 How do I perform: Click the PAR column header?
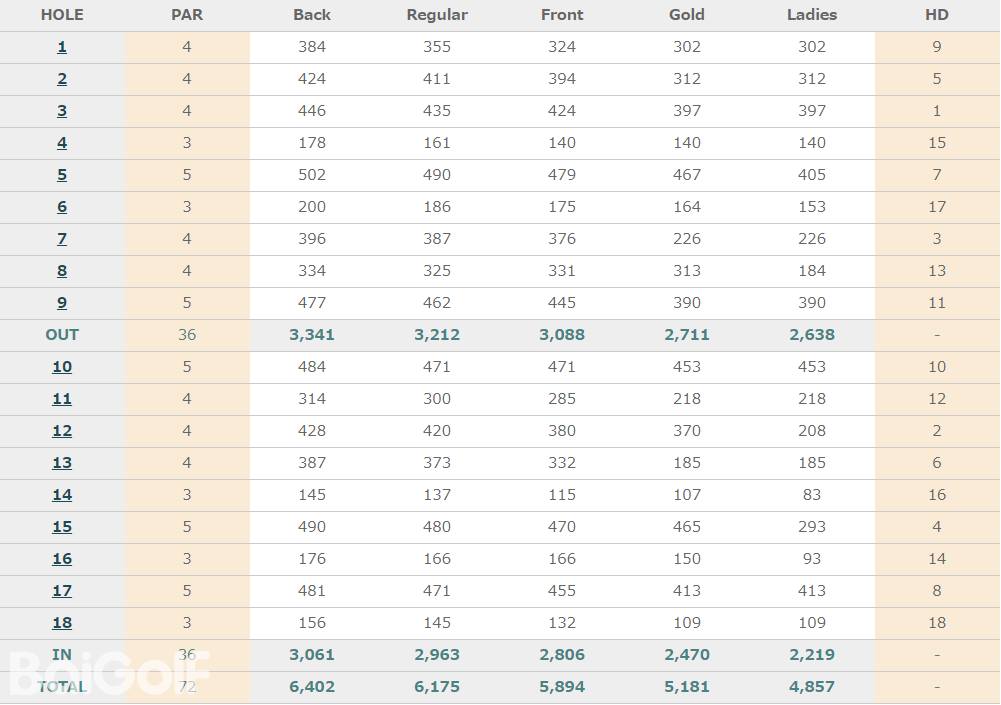coord(187,15)
